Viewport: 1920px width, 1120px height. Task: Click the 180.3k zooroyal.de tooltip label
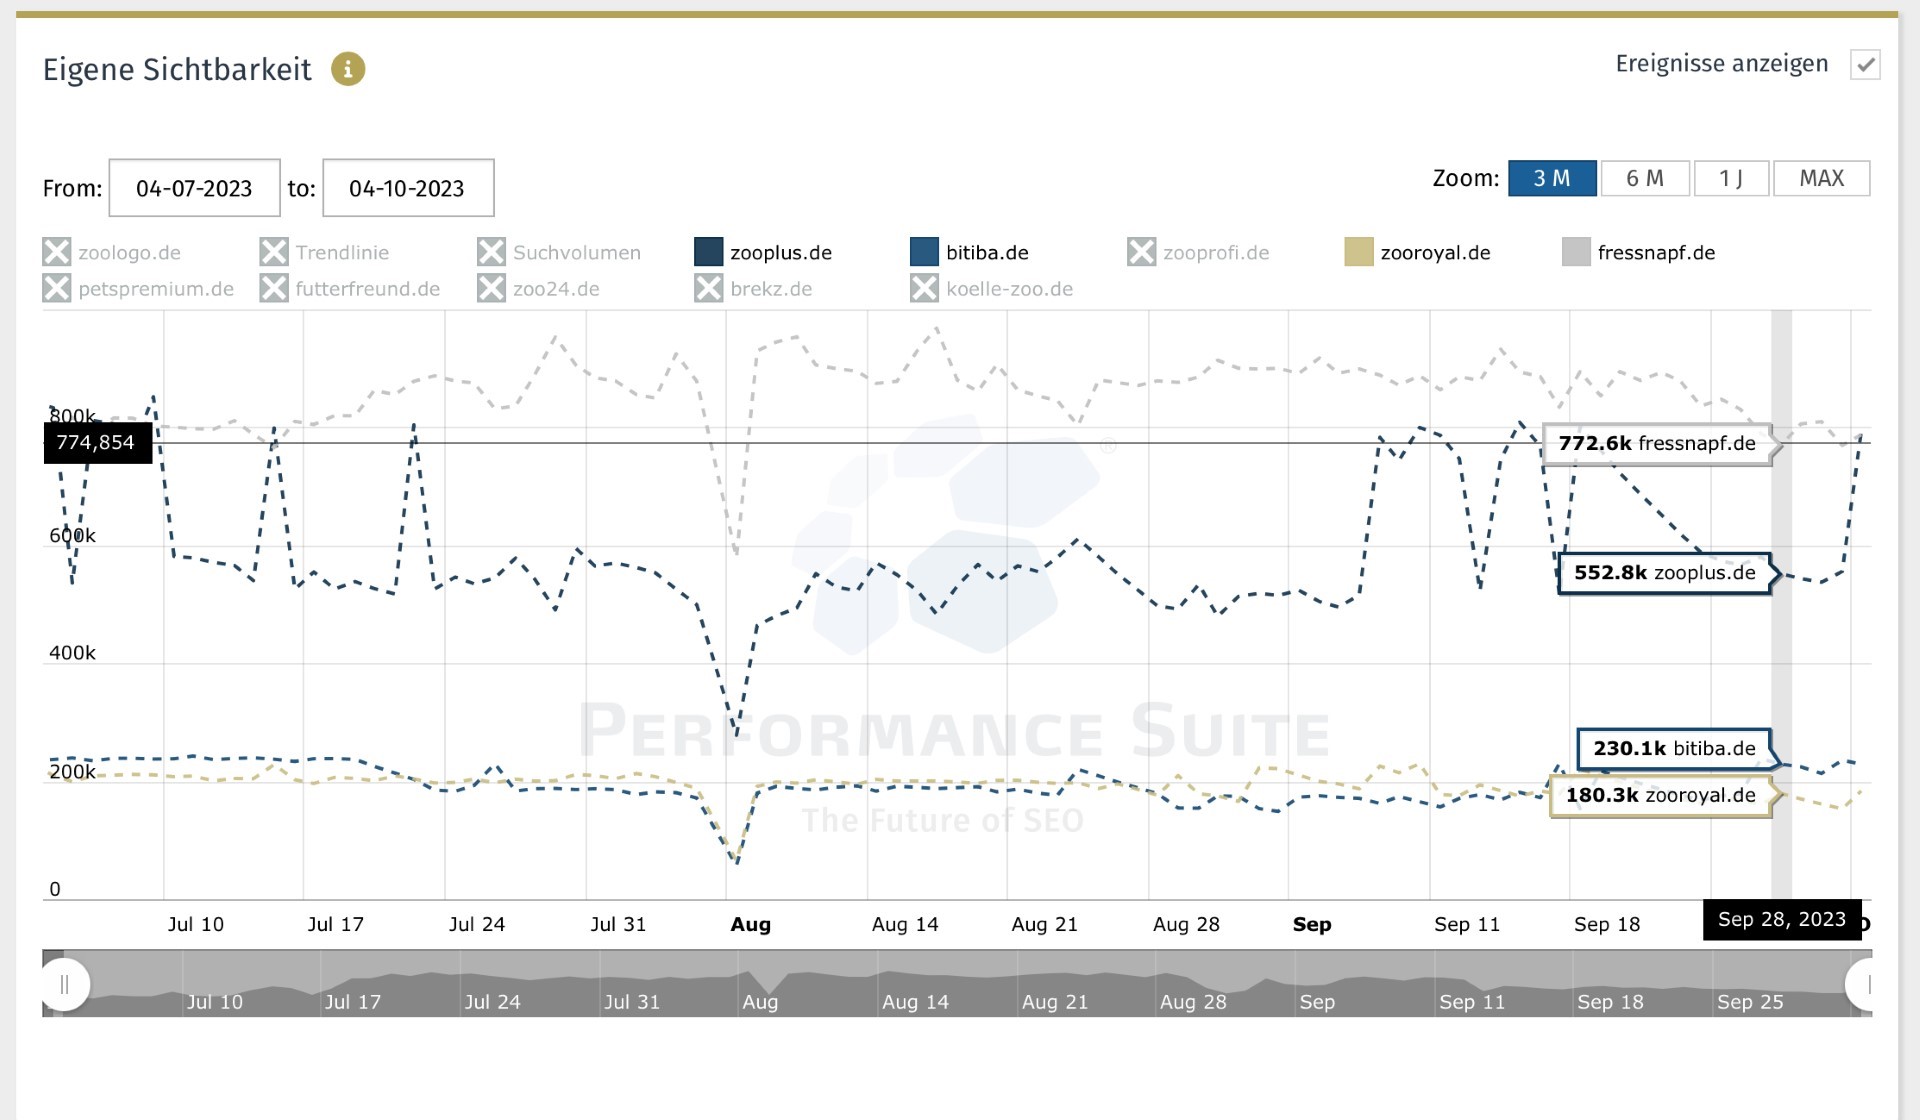click(1661, 796)
